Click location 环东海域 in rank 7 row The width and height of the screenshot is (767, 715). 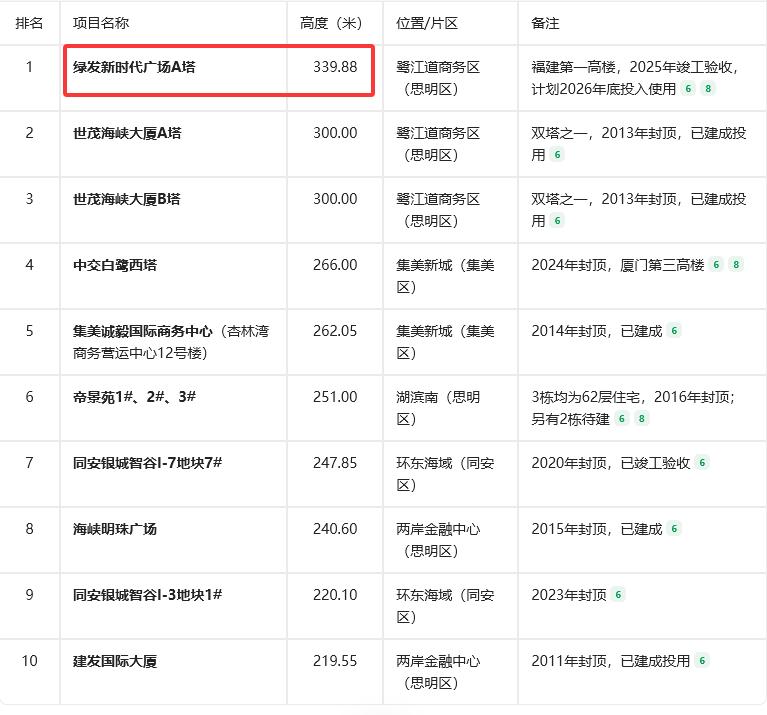(x=424, y=463)
